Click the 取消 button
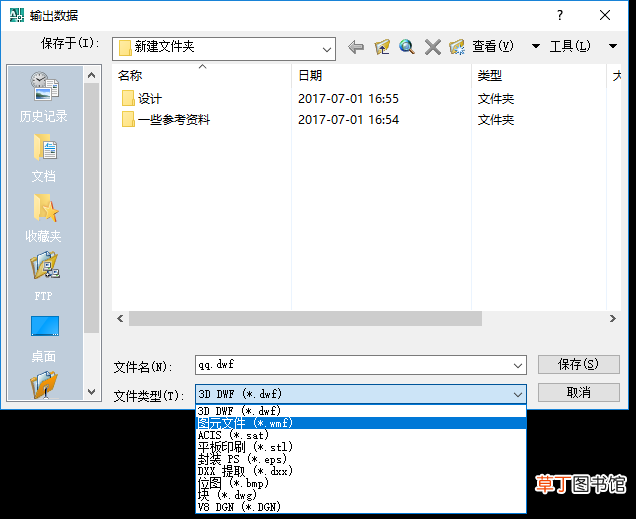This screenshot has height=519, width=636. click(x=579, y=392)
